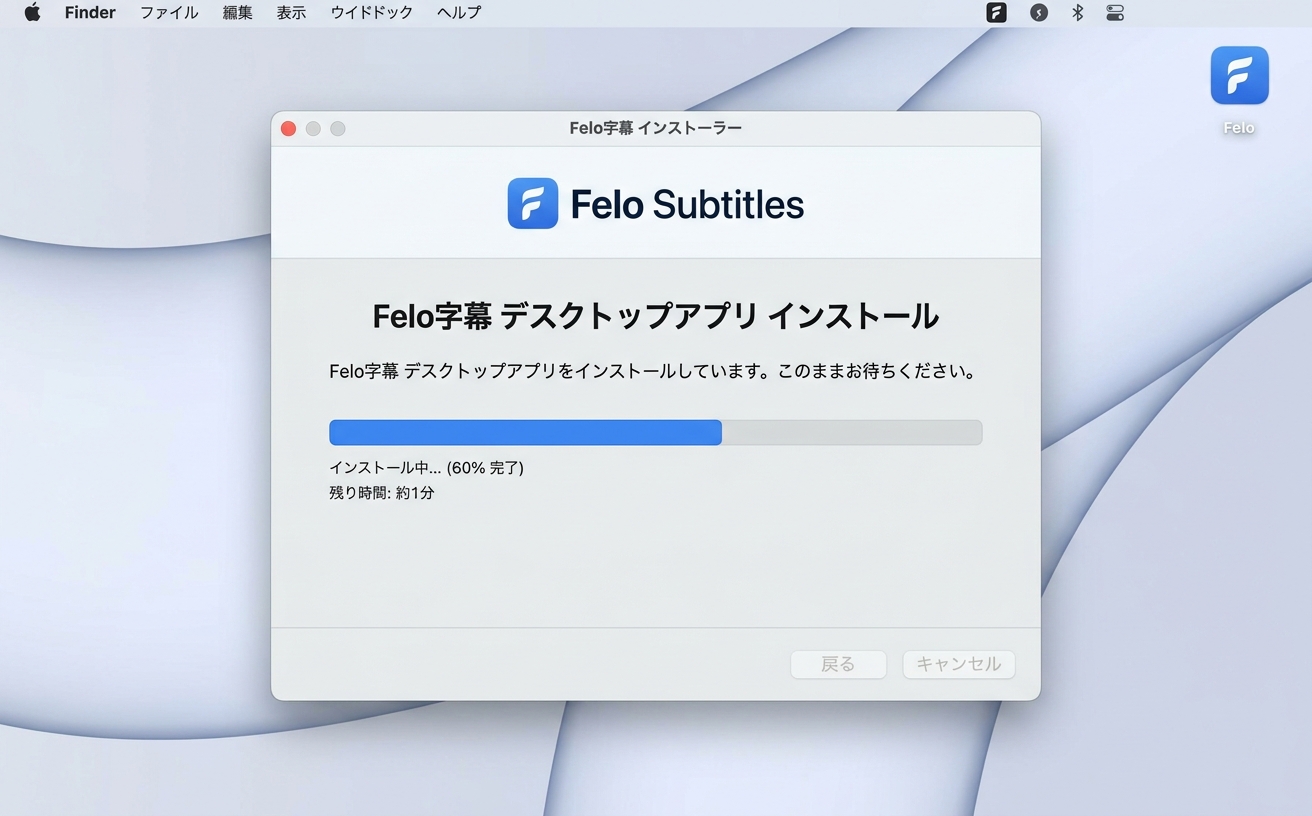Open the ヘルプ menu
The width and height of the screenshot is (1312, 816).
tap(459, 13)
